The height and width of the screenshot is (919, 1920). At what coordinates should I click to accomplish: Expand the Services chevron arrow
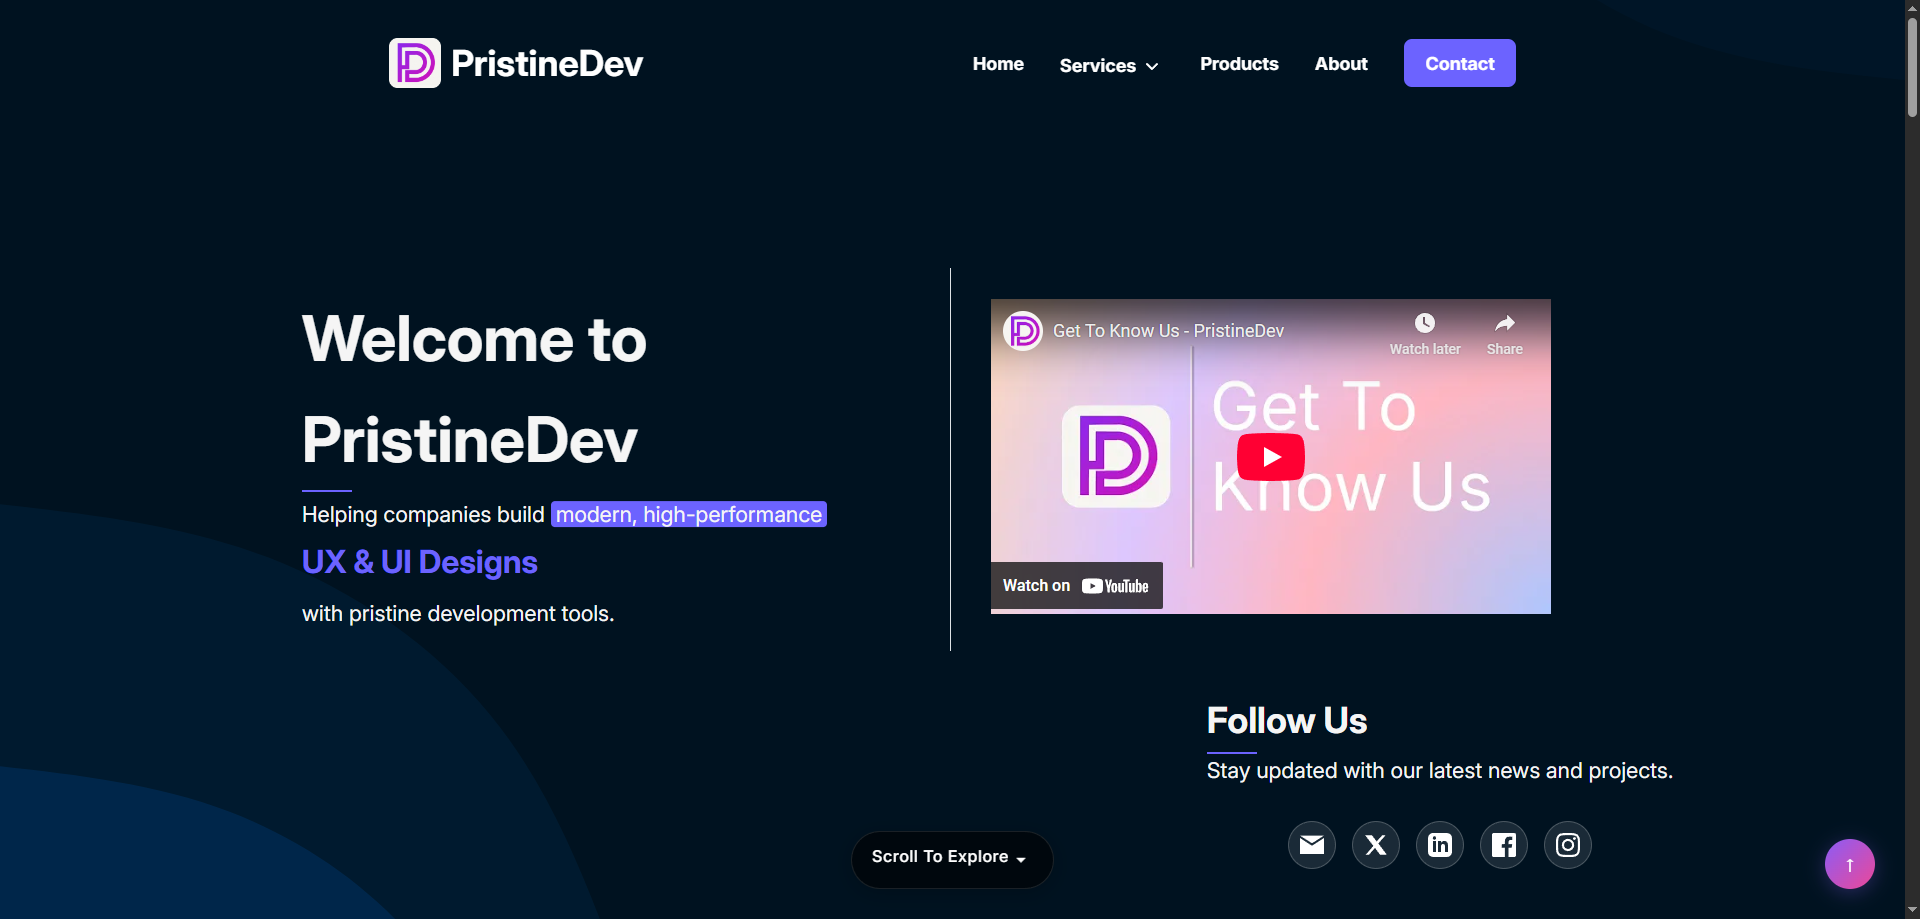pos(1151,66)
